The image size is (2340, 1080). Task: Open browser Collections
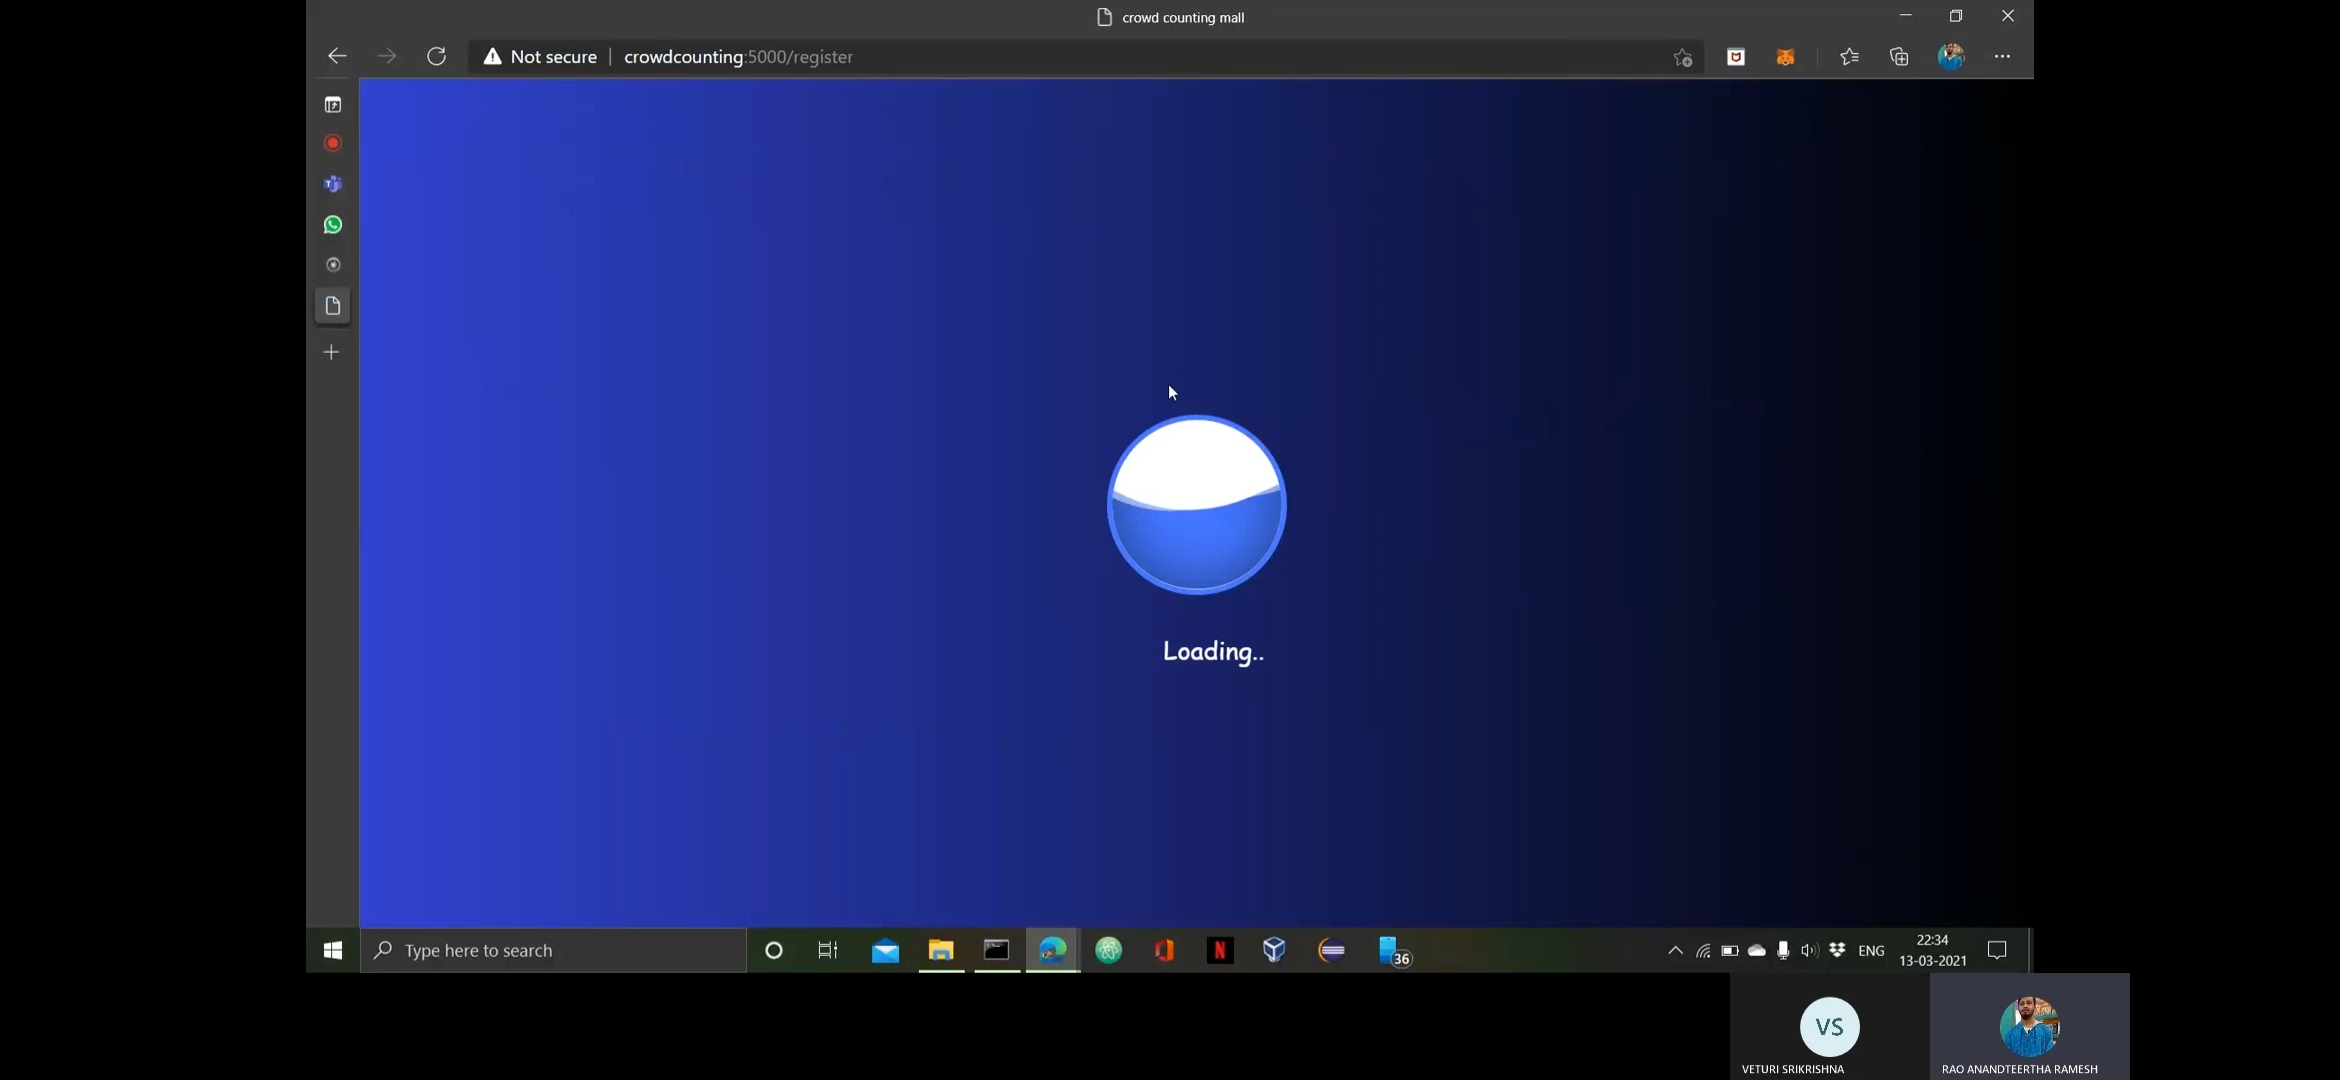[1898, 57]
